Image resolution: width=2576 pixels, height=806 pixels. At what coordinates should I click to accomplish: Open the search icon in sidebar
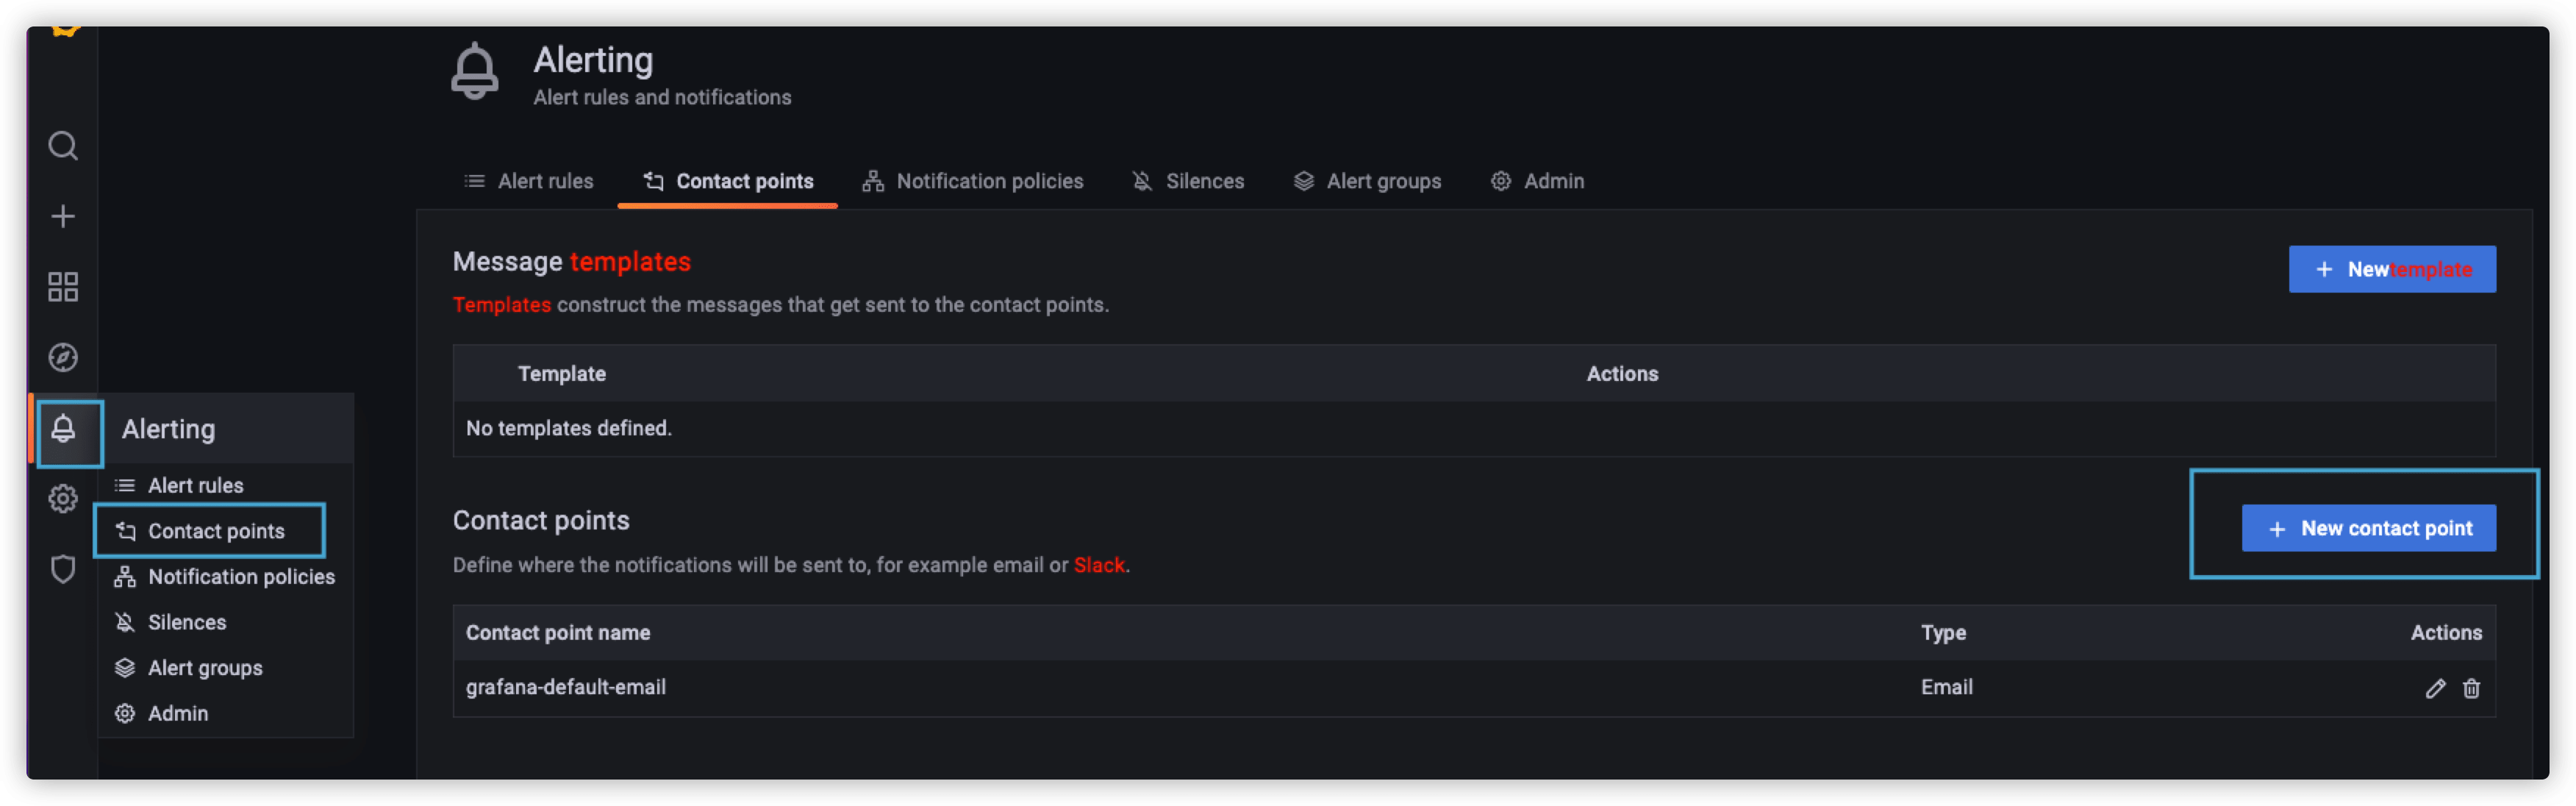pos(63,146)
